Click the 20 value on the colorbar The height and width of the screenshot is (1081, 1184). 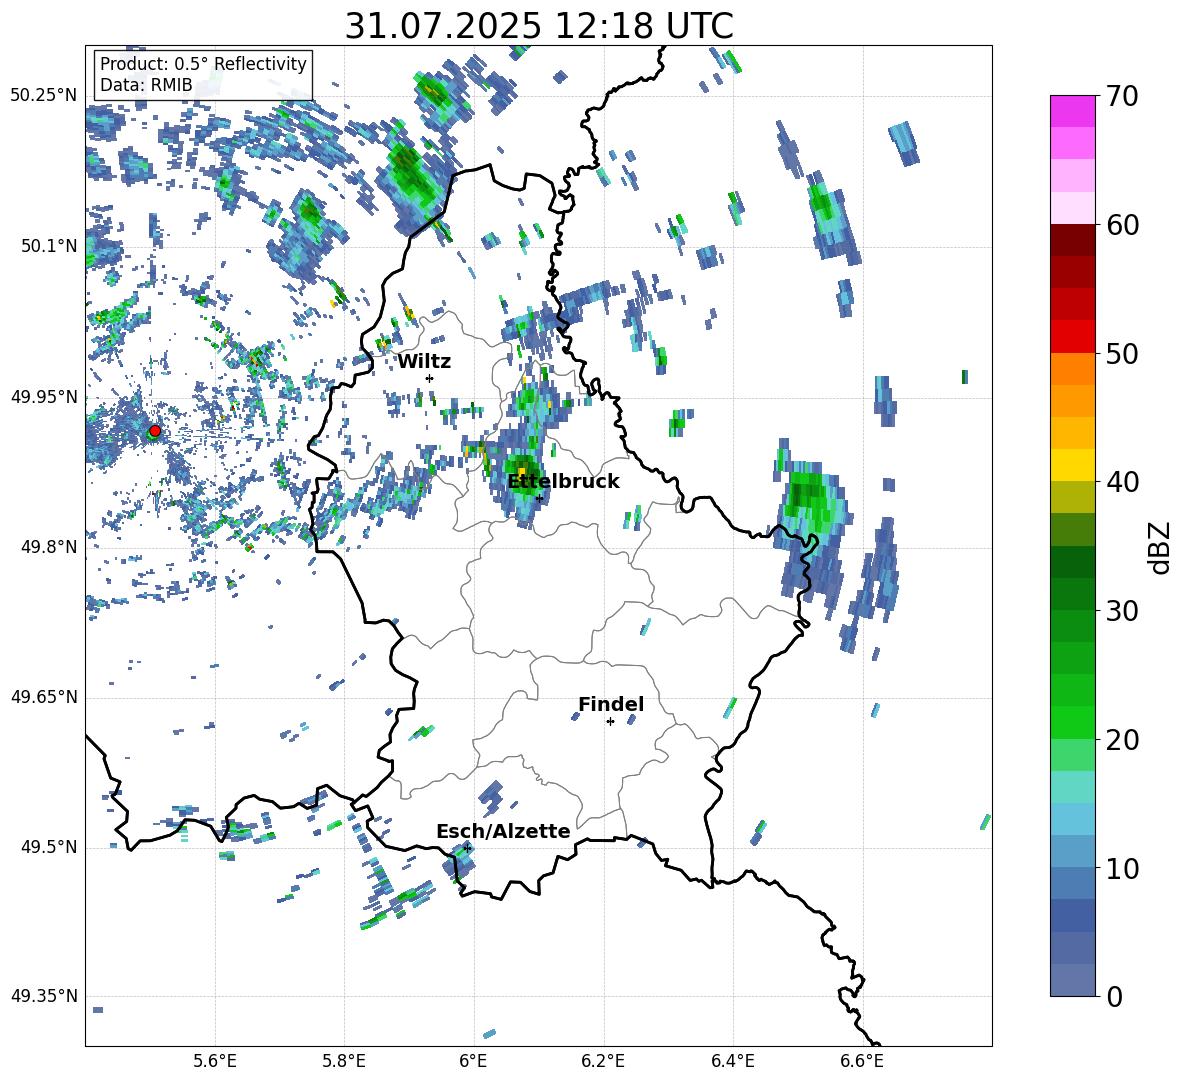(1121, 740)
